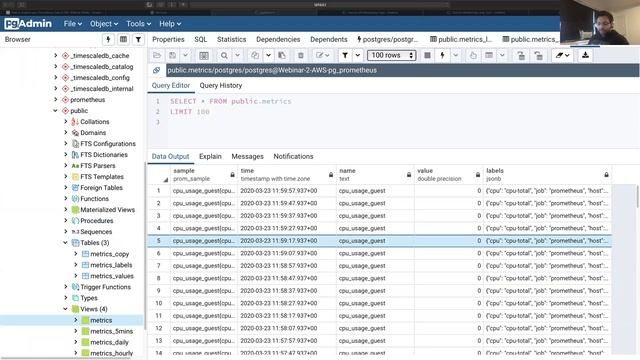The image size is (640, 360).
Task: Click the Find magnifier icon
Action: click(x=224, y=55)
